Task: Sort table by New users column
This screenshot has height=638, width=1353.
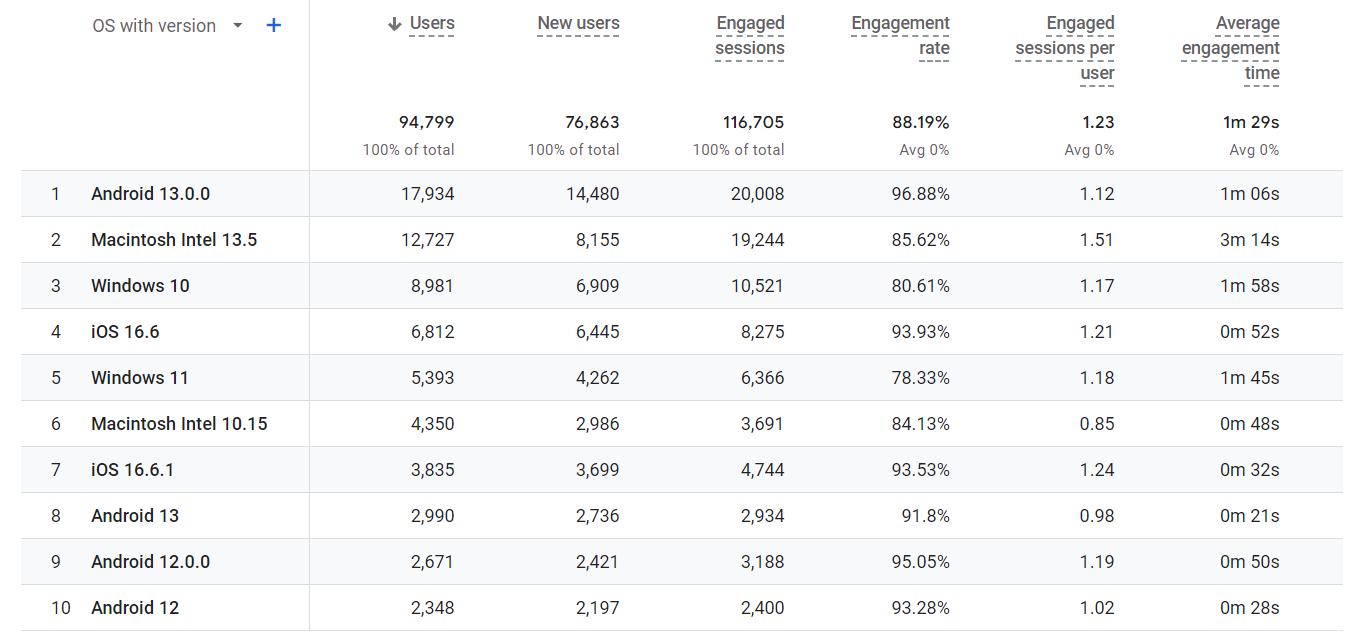Action: [x=578, y=23]
